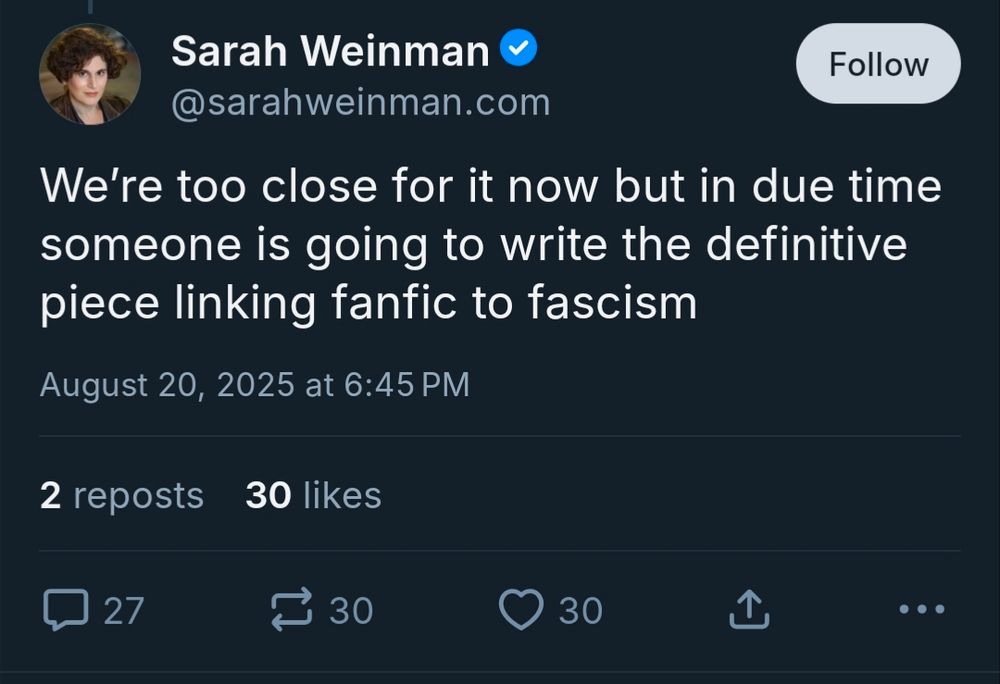Toggle repost status for the post
The width and height of the screenshot is (1000, 684).
[290, 608]
